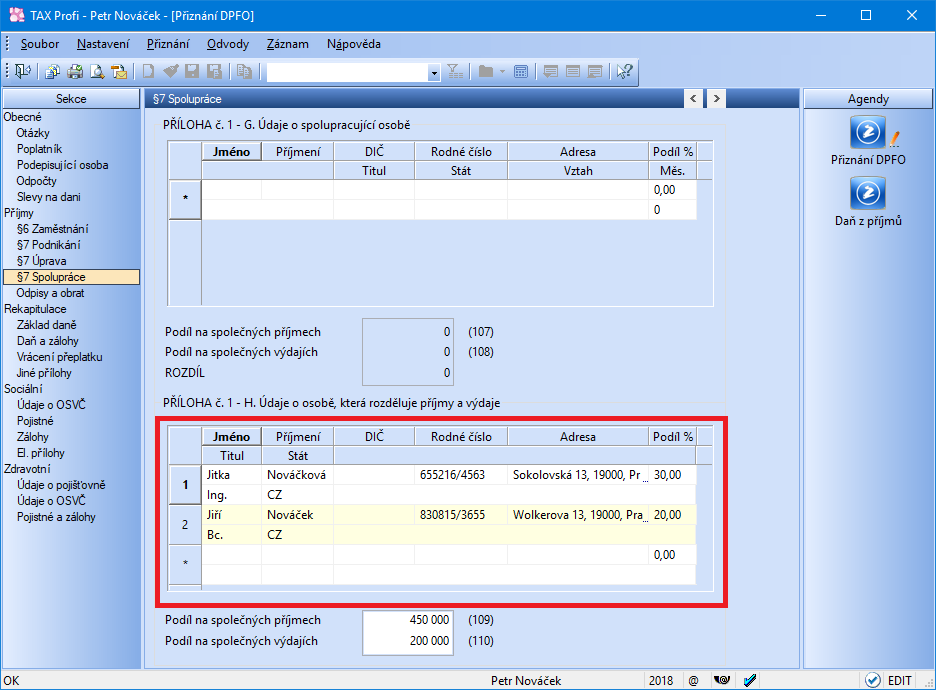The height and width of the screenshot is (690, 936).
Task: Click the Wolkerova 13 address cell
Action: pos(578,515)
